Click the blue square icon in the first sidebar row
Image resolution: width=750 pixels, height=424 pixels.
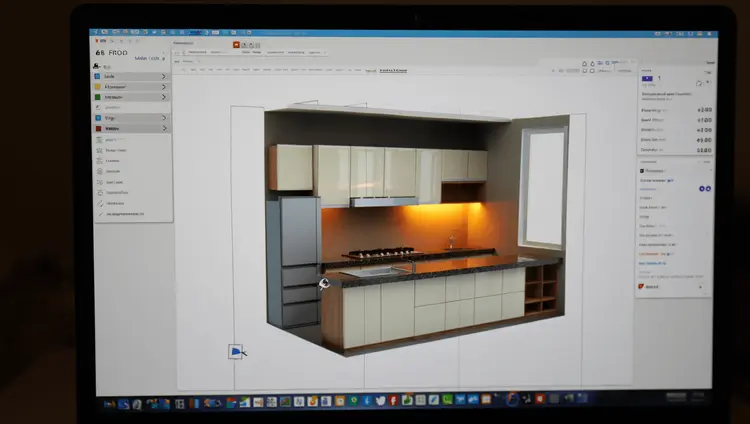(x=98, y=76)
